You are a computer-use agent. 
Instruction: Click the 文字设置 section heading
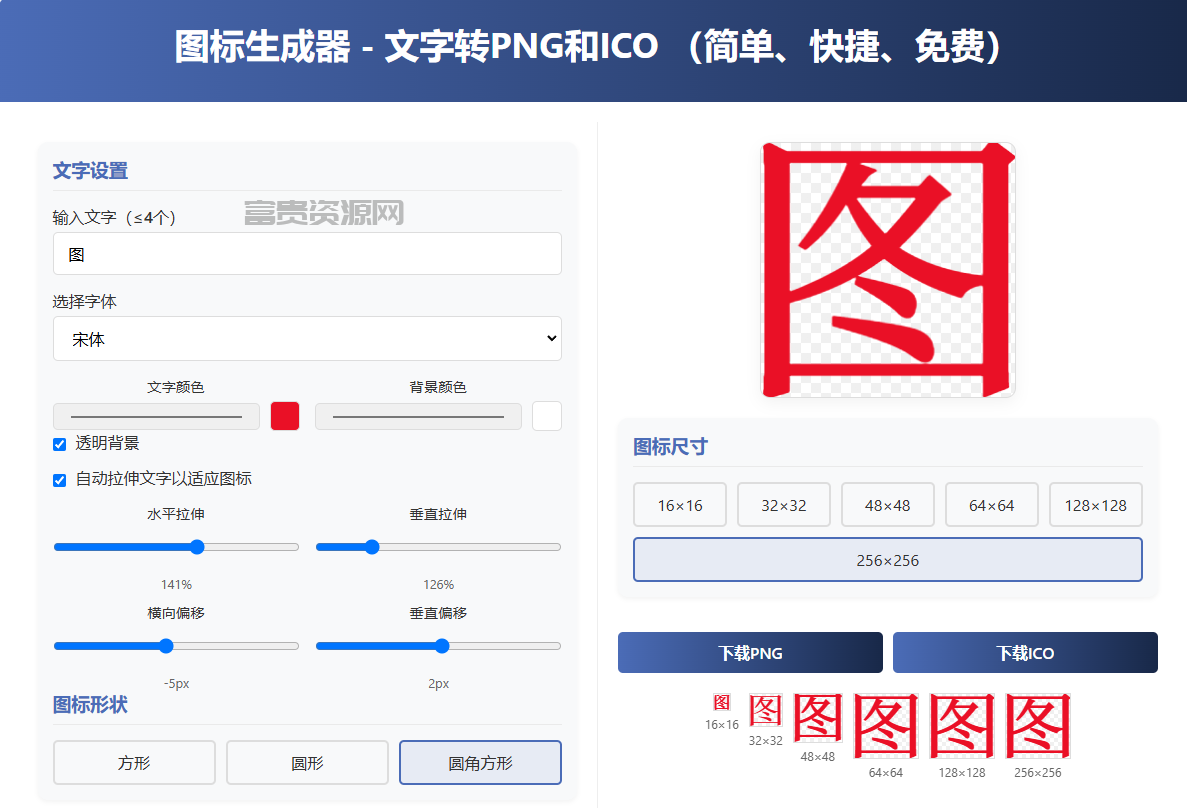click(x=90, y=170)
